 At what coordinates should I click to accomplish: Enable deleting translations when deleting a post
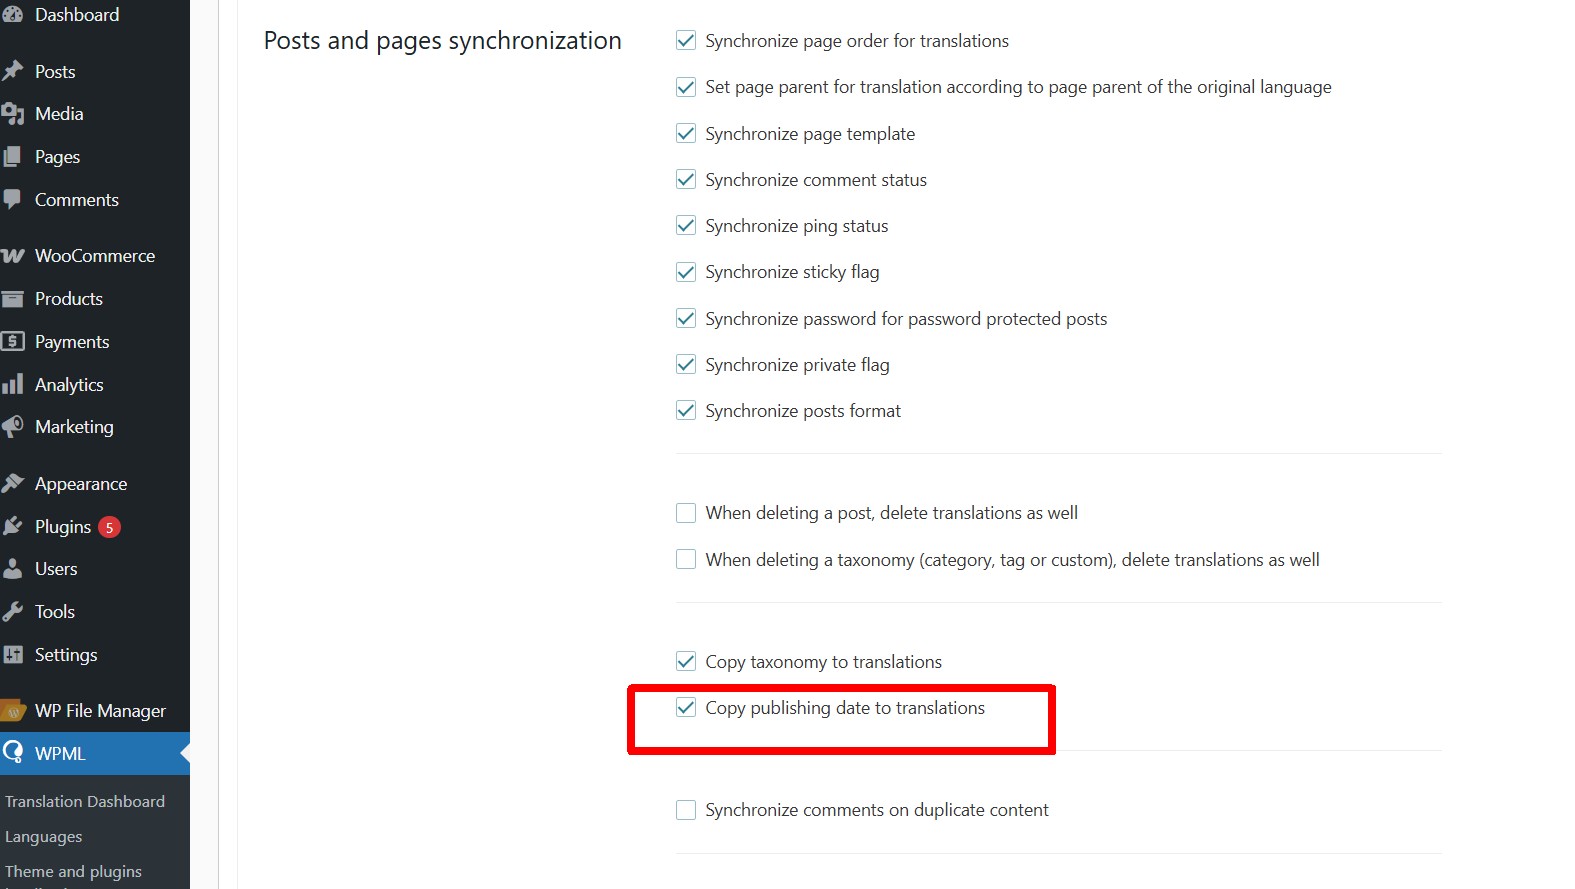click(x=686, y=513)
